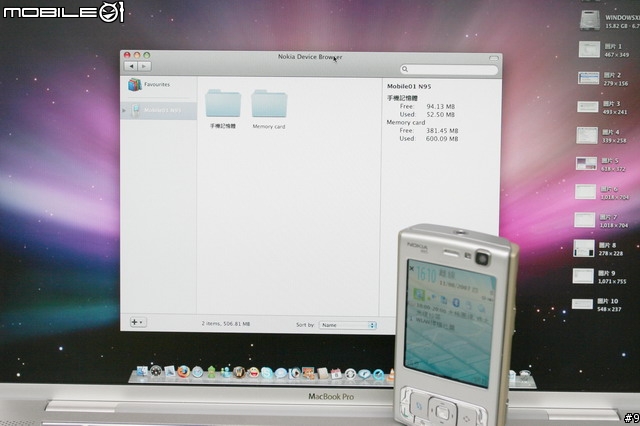Zoom Nokia Device Browser with green button
The height and width of the screenshot is (426, 640).
tap(147, 55)
